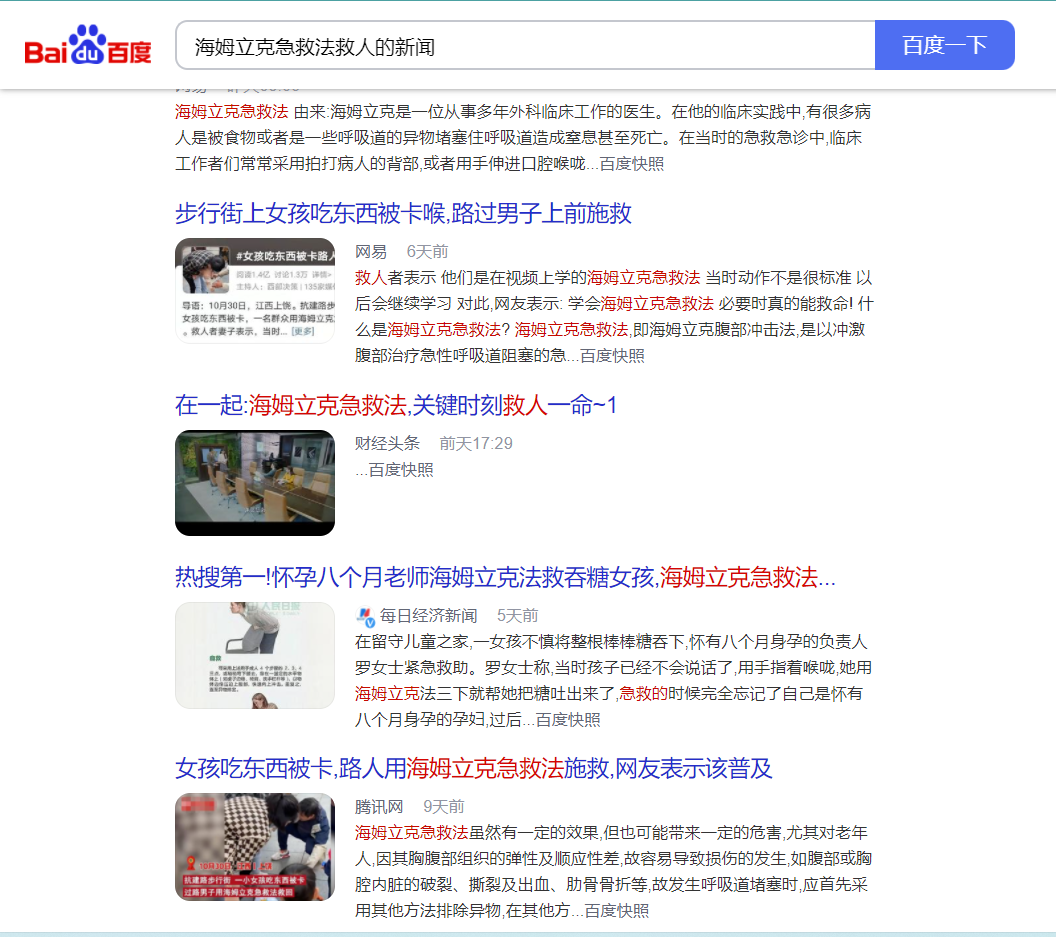Open 百度快照 for the 网易 result
This screenshot has width=1056, height=937.
(x=612, y=356)
